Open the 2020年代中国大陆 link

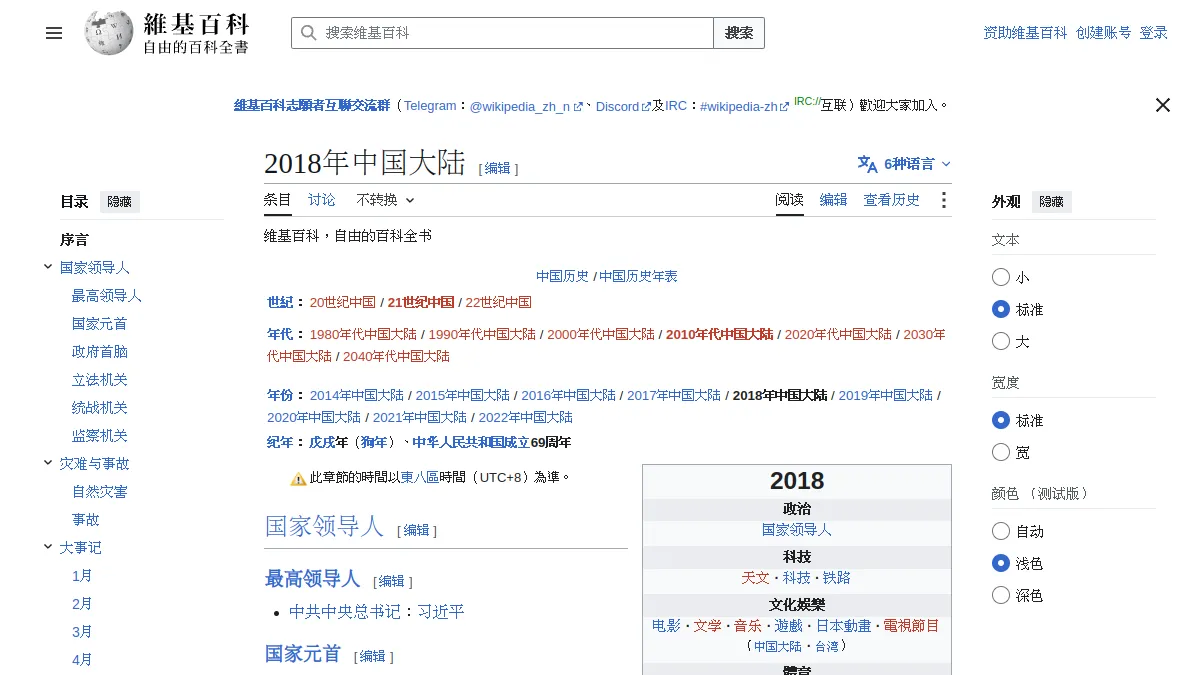(x=838, y=334)
